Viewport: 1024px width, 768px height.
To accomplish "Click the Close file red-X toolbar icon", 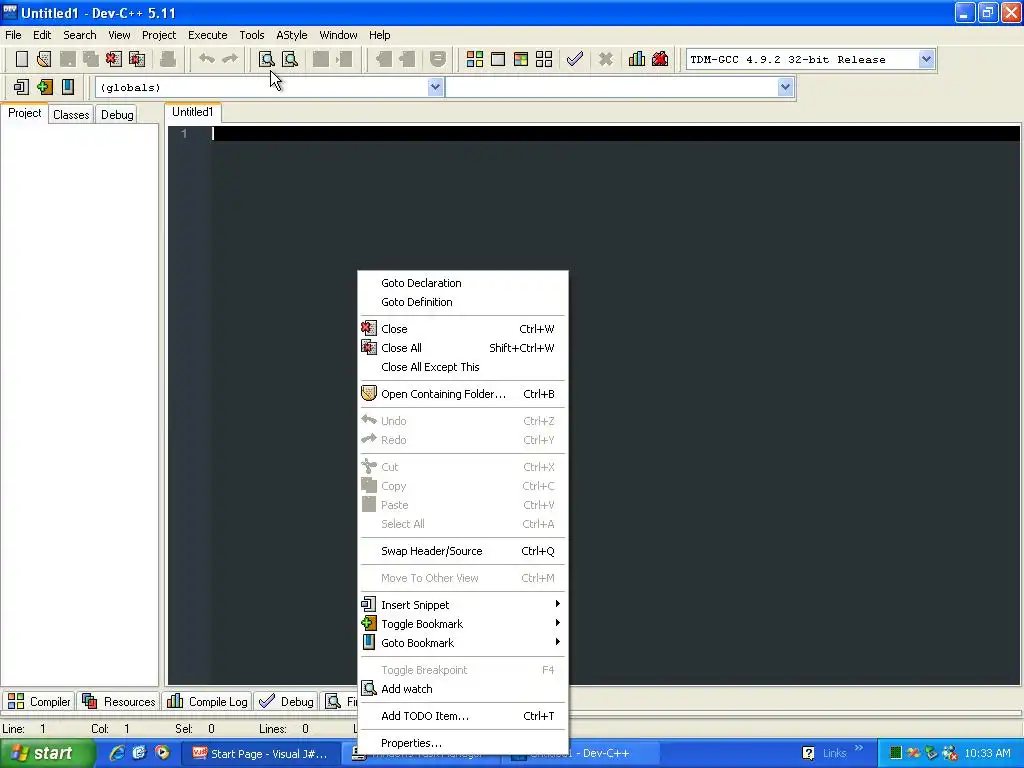I will coord(114,59).
